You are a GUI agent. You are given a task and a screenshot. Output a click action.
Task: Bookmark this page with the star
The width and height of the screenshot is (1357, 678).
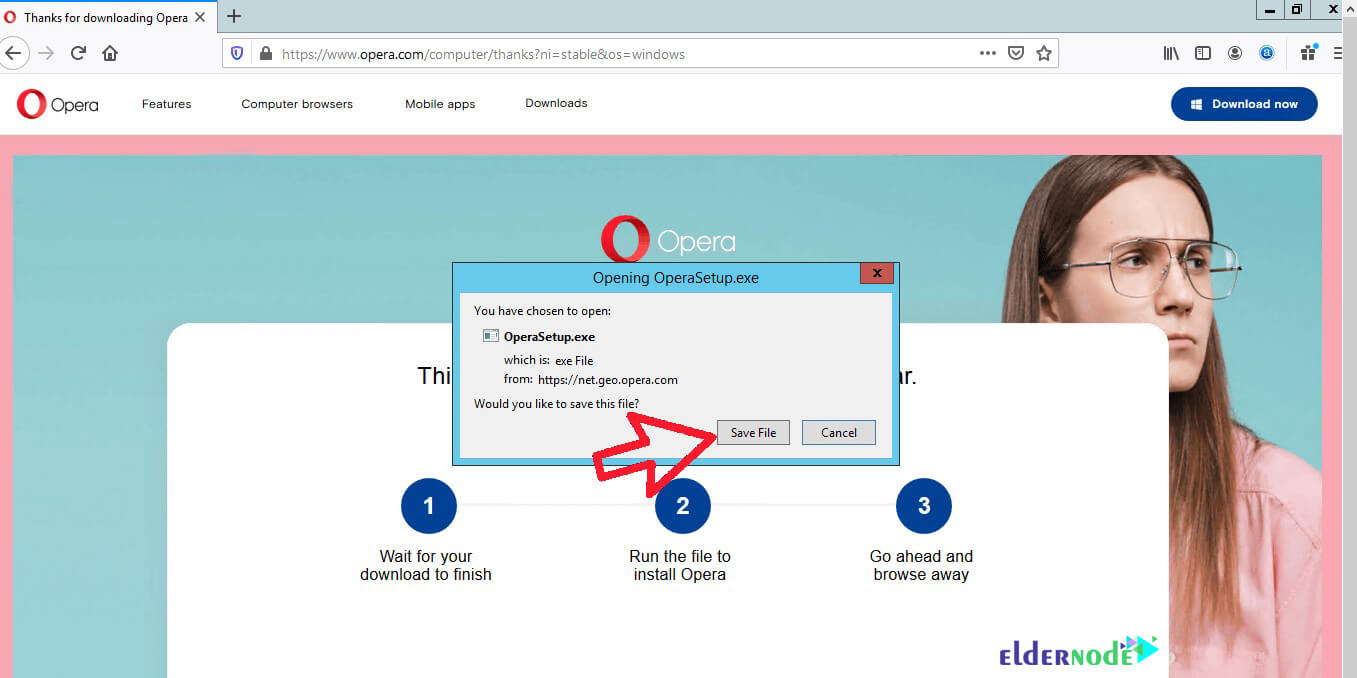click(x=1045, y=53)
